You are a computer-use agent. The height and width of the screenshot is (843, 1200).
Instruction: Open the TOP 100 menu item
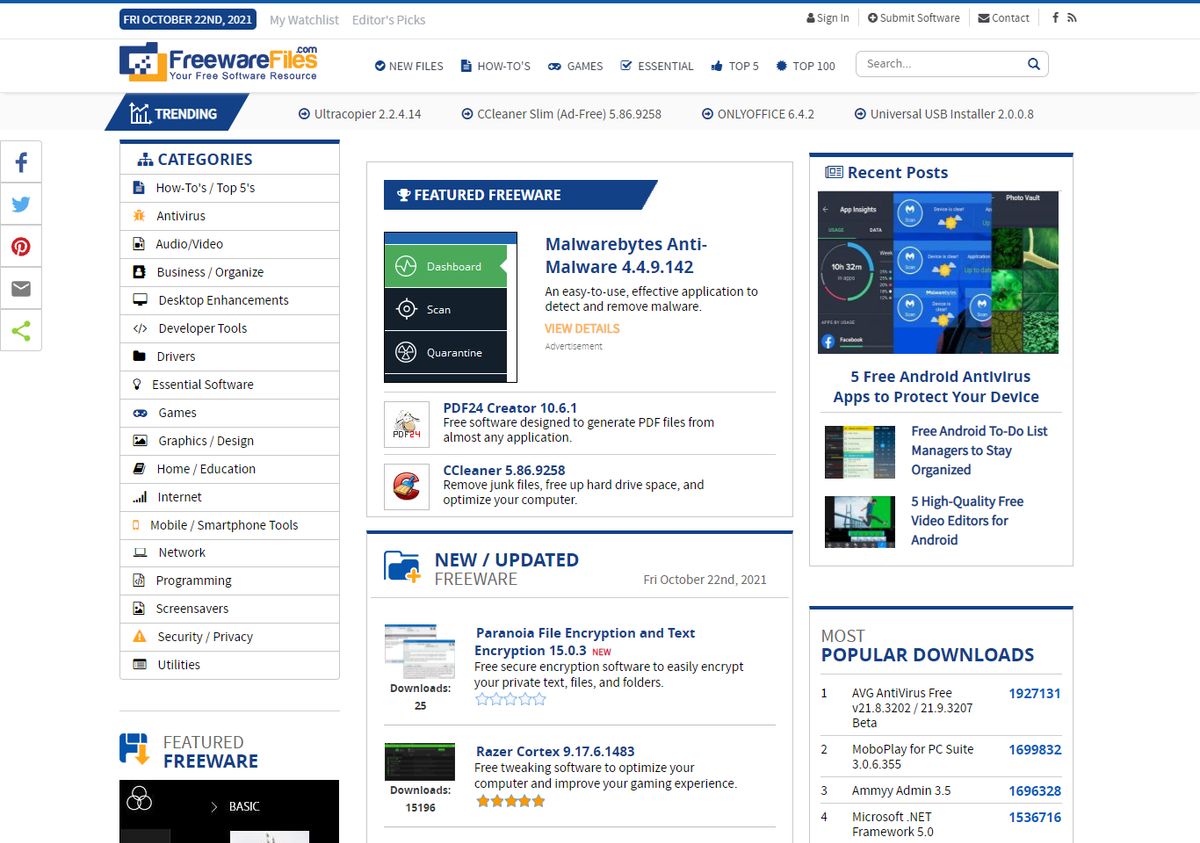click(805, 66)
